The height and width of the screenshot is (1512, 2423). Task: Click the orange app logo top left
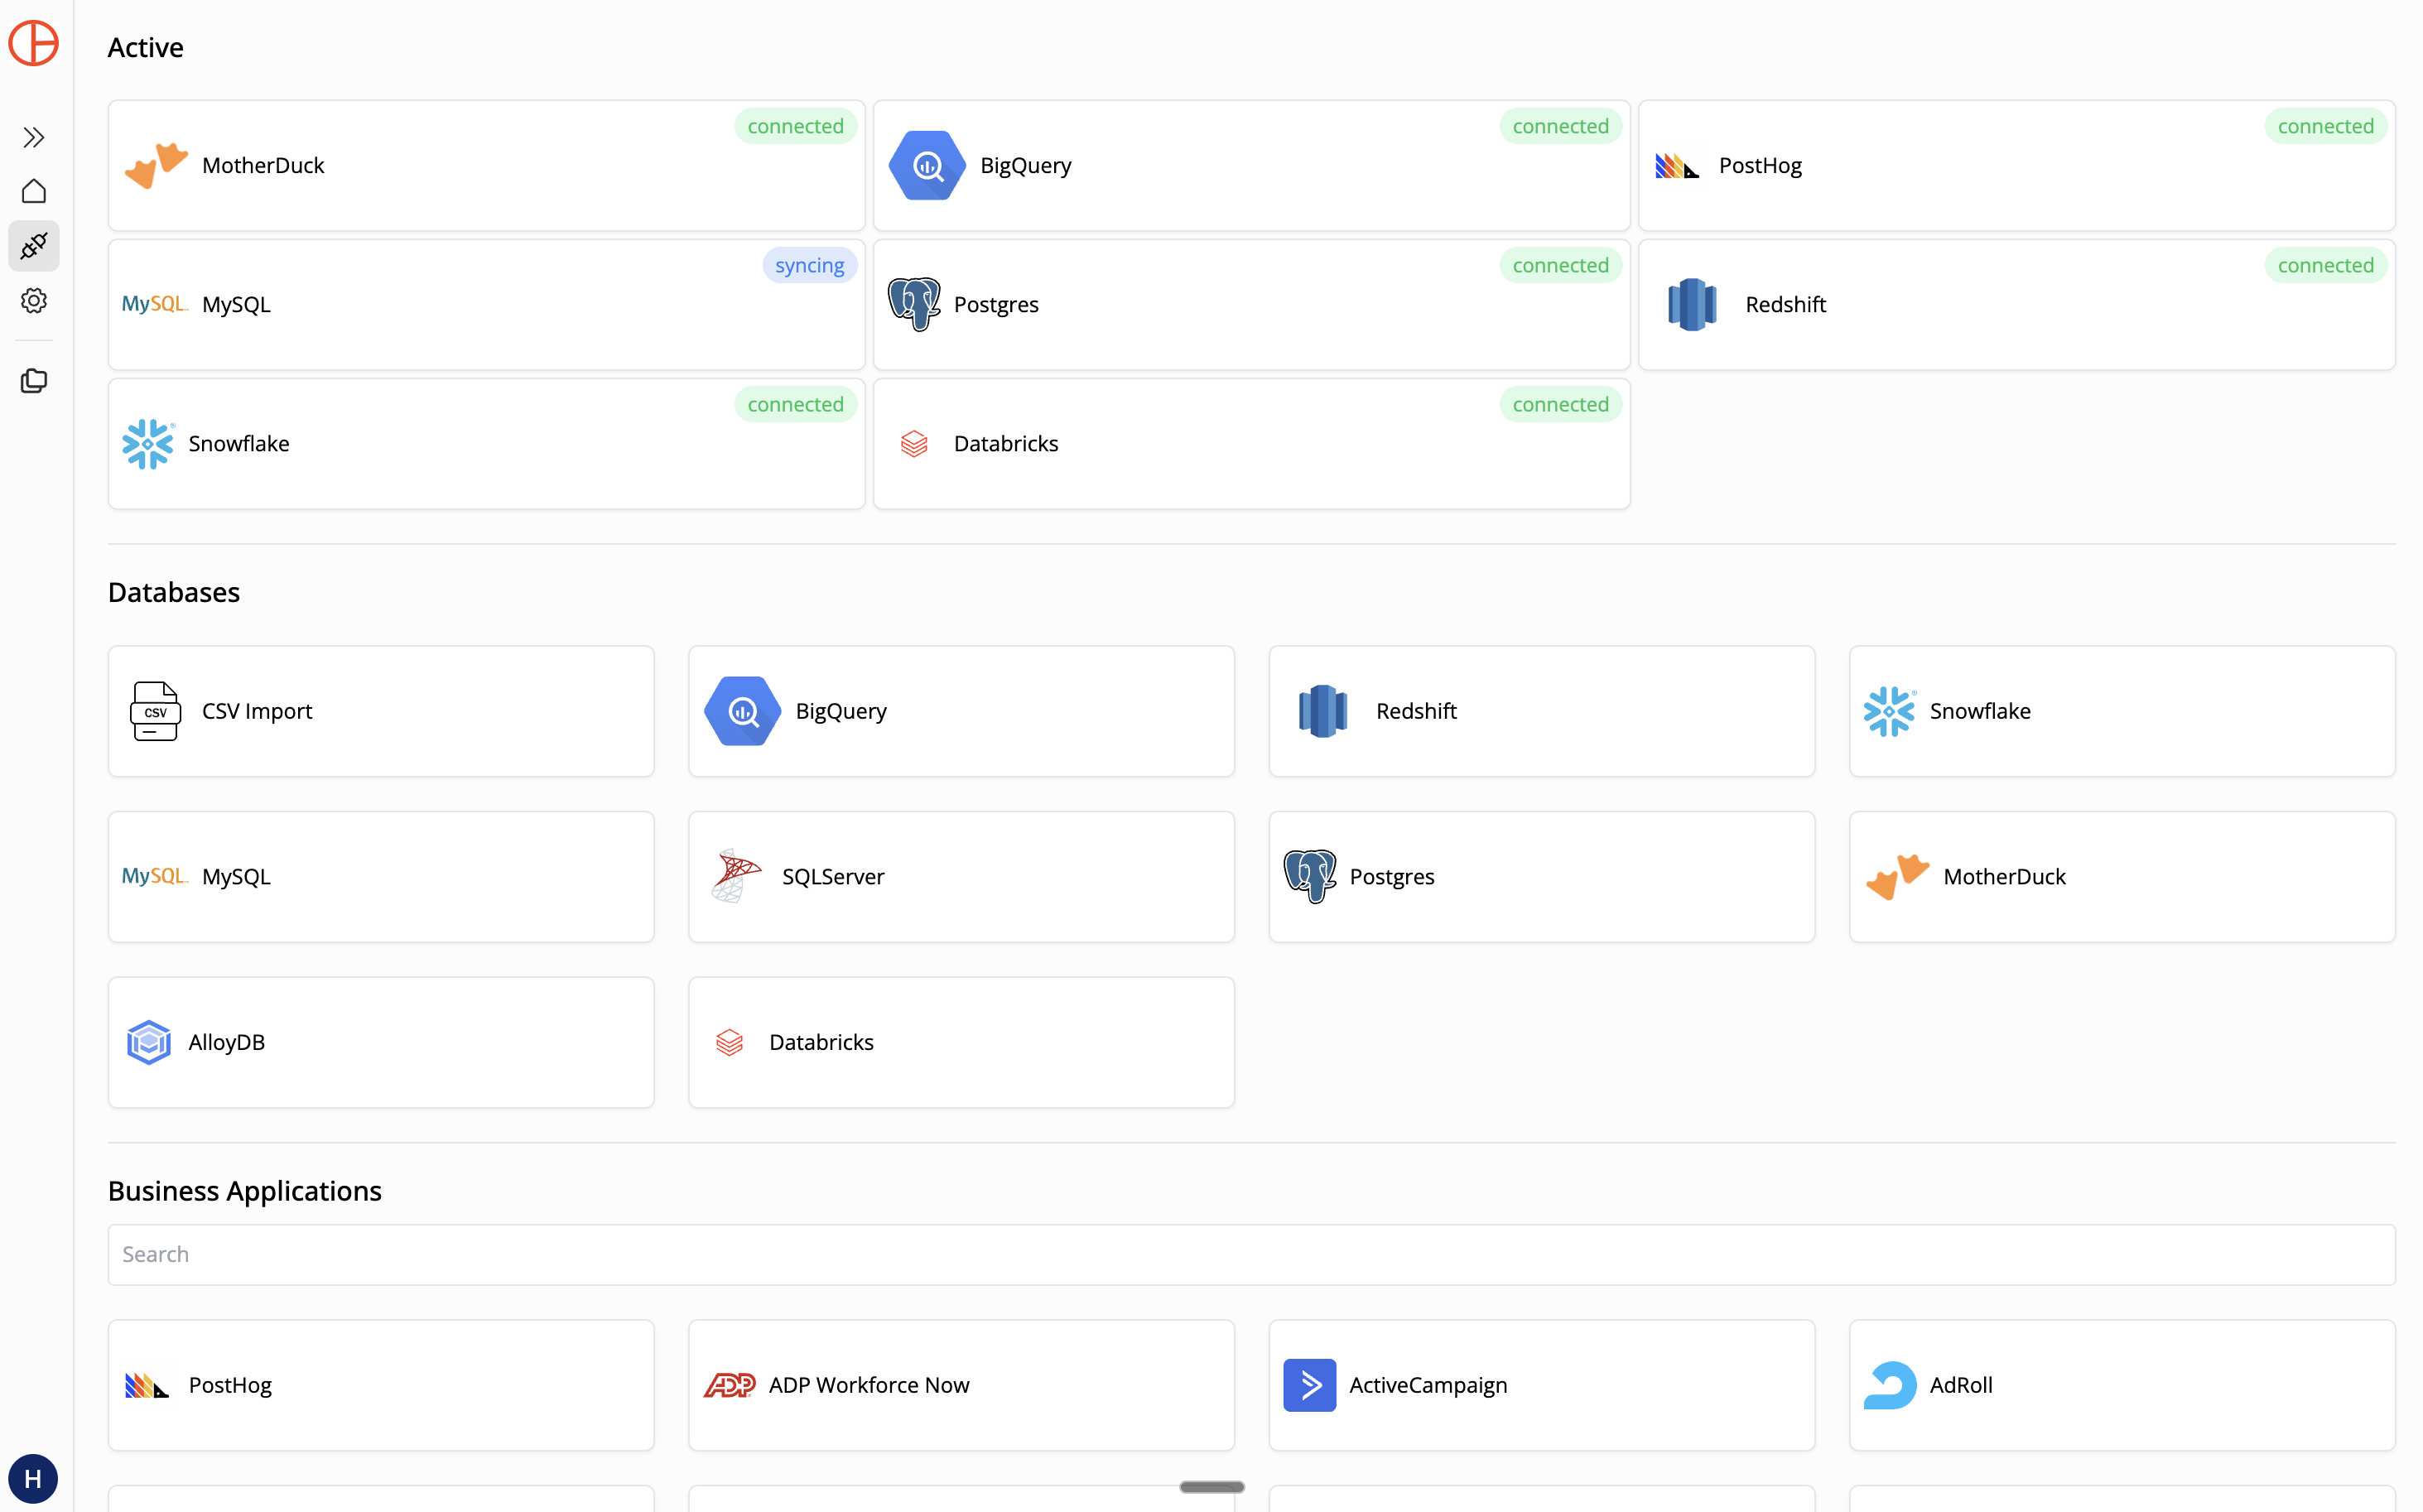pos(34,44)
